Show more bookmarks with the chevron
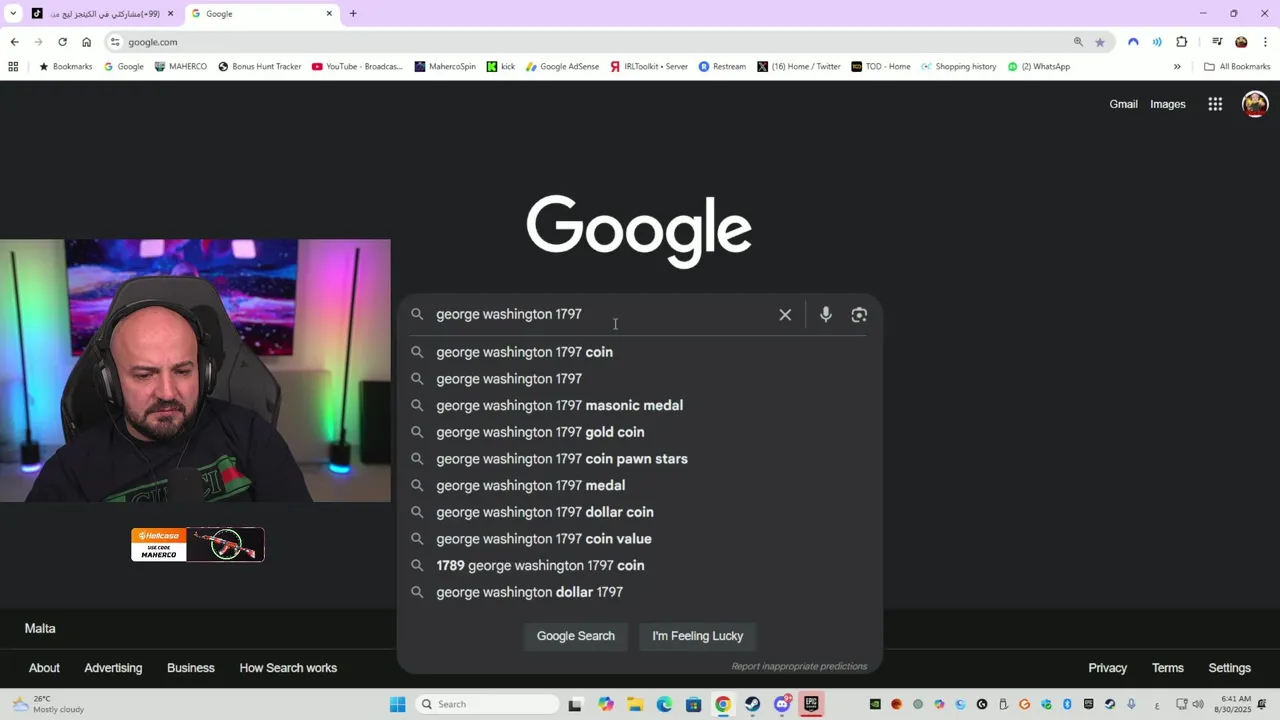Viewport: 1280px width, 720px height. [1177, 67]
